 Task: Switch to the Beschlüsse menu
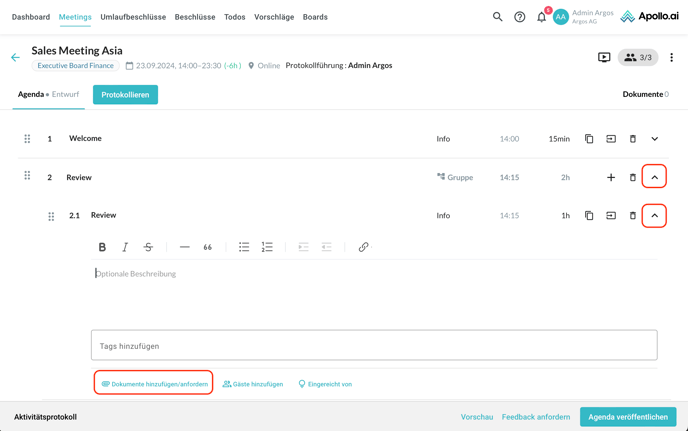(x=195, y=17)
